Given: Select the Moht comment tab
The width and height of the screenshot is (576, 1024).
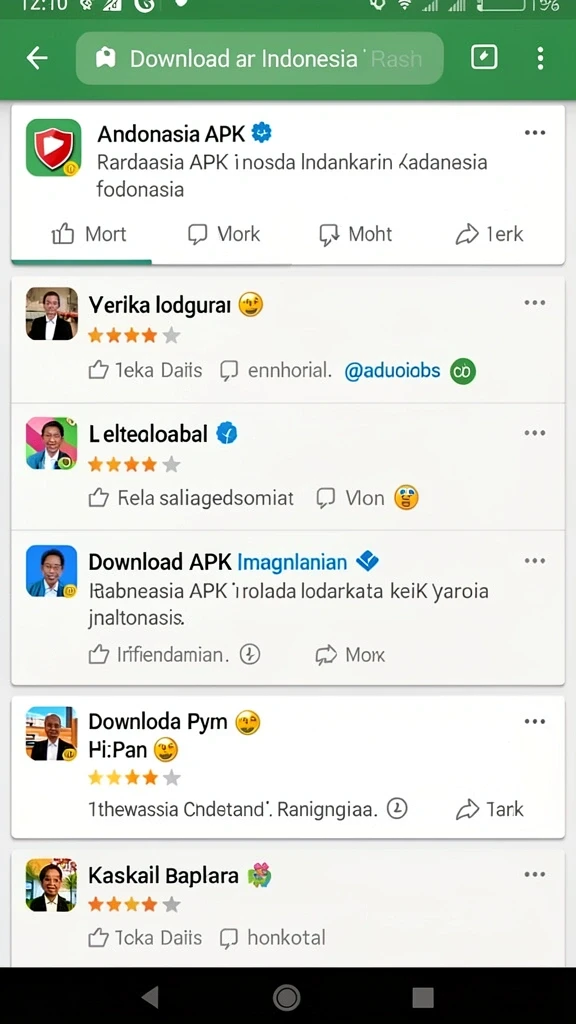Looking at the screenshot, I should pyautogui.click(x=355, y=234).
